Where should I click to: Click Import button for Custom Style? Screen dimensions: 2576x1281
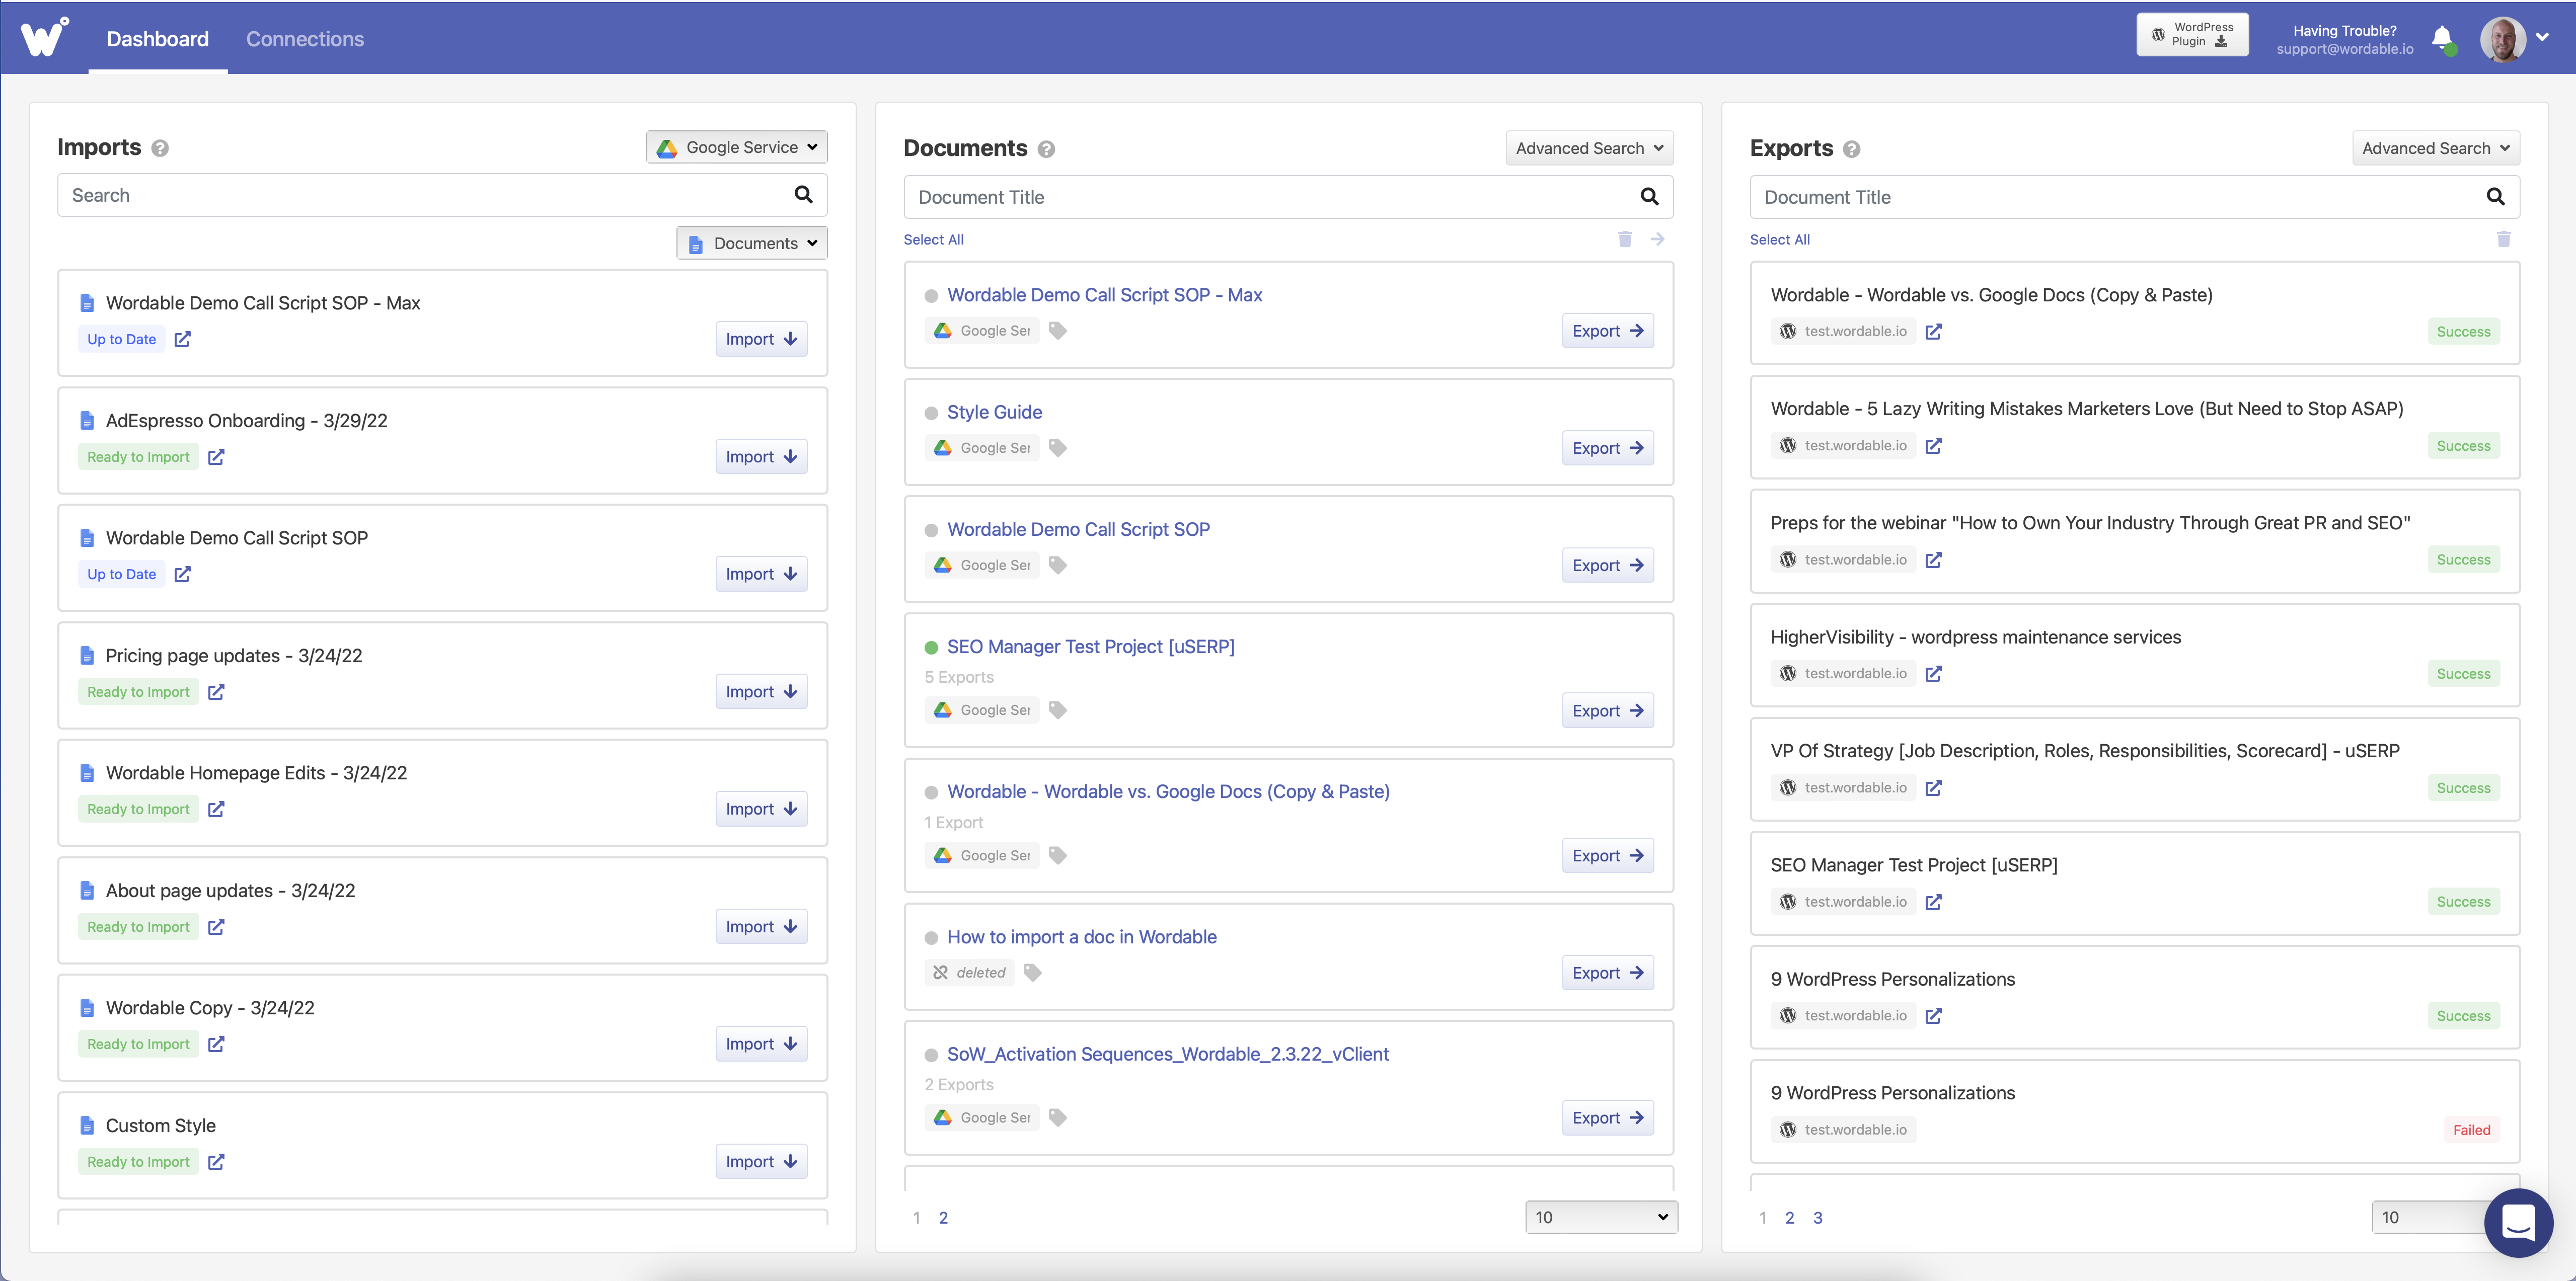pos(760,1161)
